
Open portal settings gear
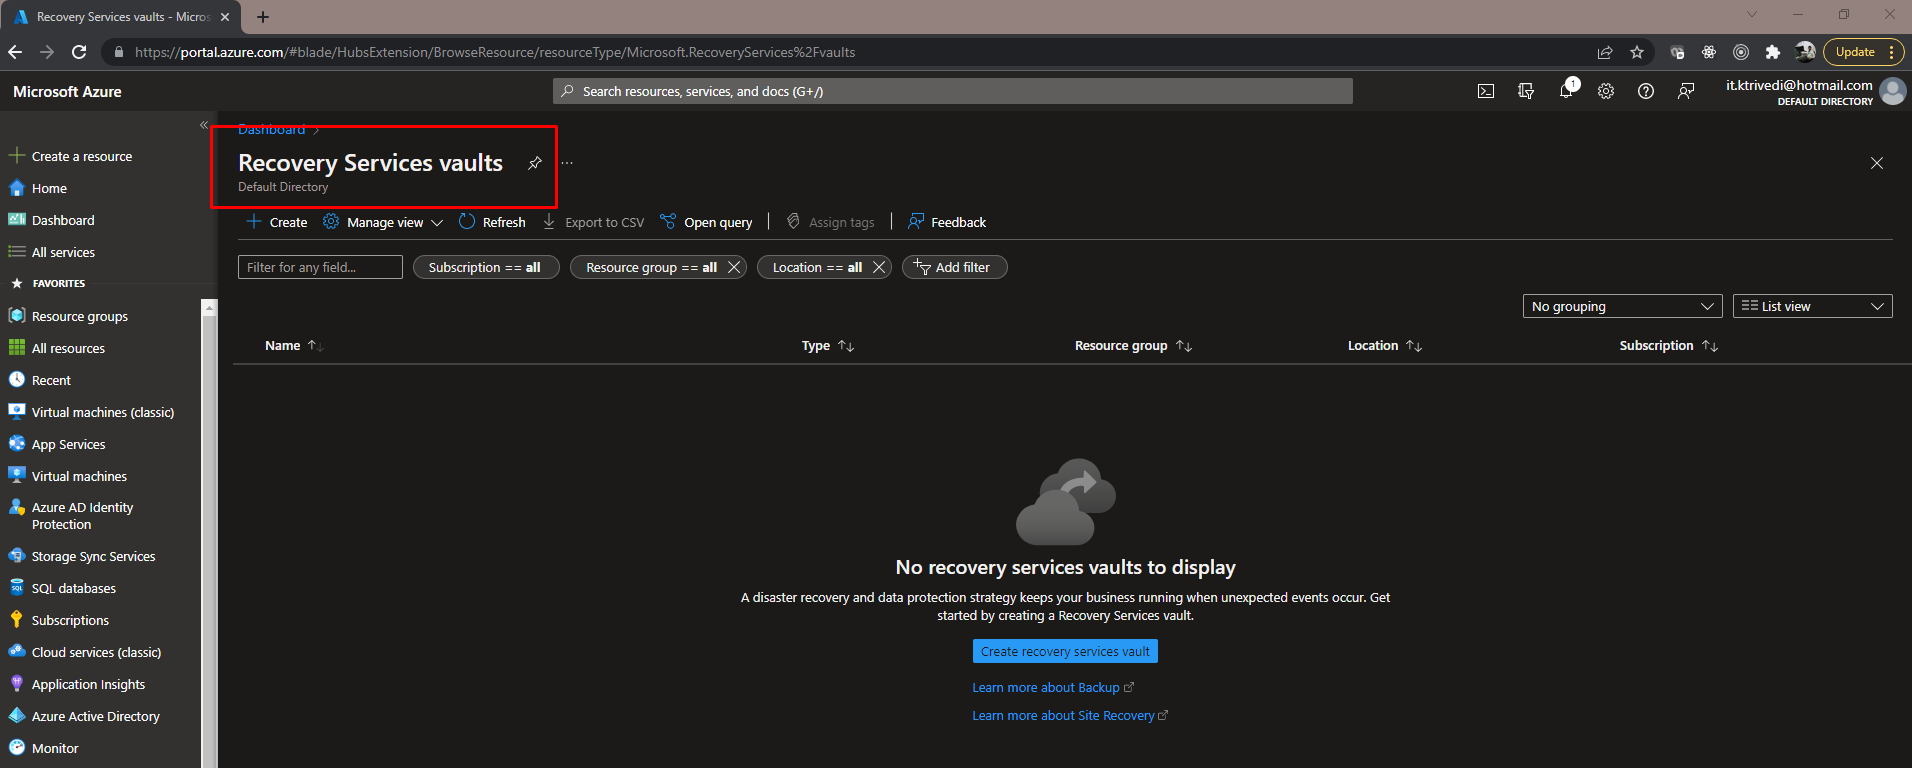coord(1606,91)
